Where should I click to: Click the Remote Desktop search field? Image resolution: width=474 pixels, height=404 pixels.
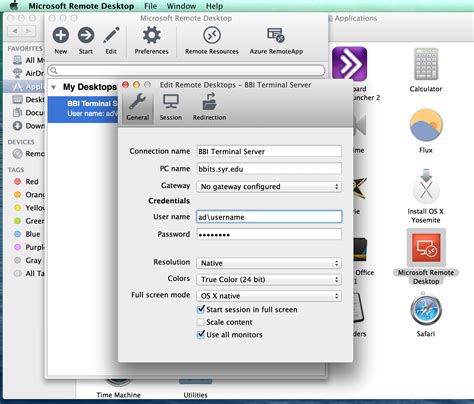(x=186, y=70)
